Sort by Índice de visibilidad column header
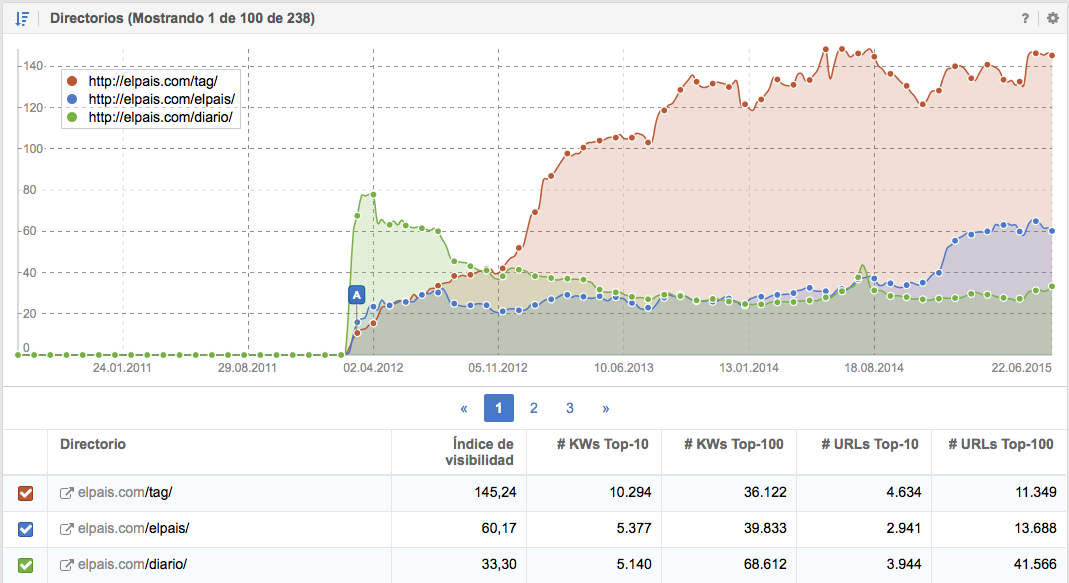 pyautogui.click(x=479, y=452)
